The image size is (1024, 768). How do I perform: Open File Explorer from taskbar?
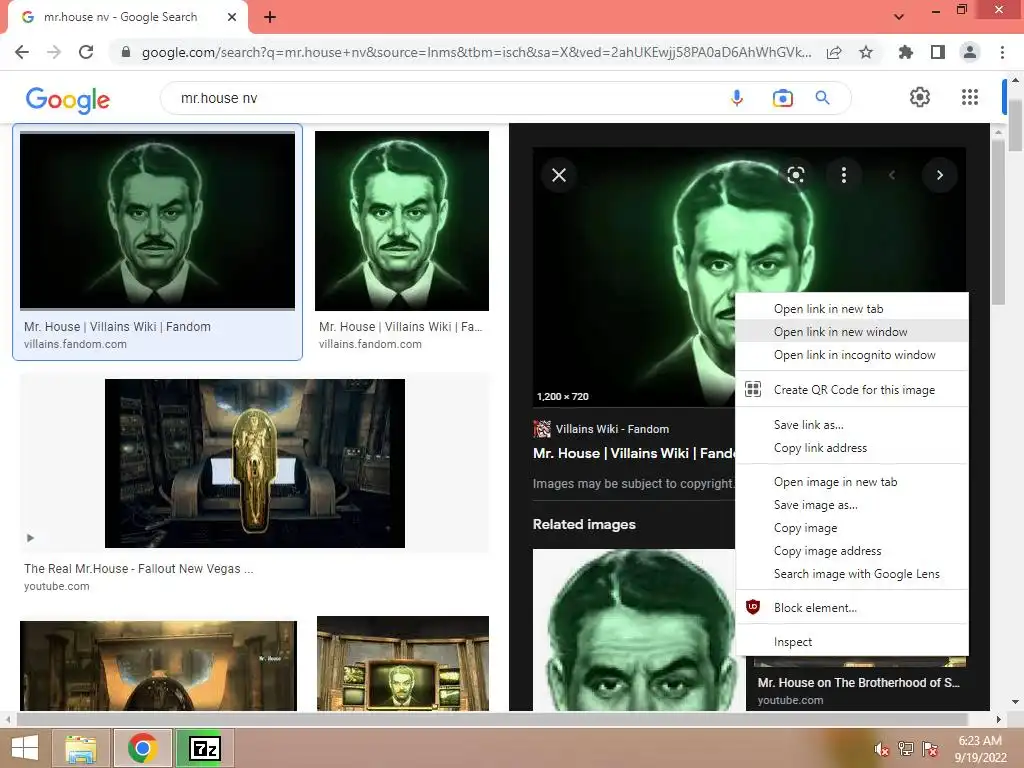pyautogui.click(x=81, y=748)
